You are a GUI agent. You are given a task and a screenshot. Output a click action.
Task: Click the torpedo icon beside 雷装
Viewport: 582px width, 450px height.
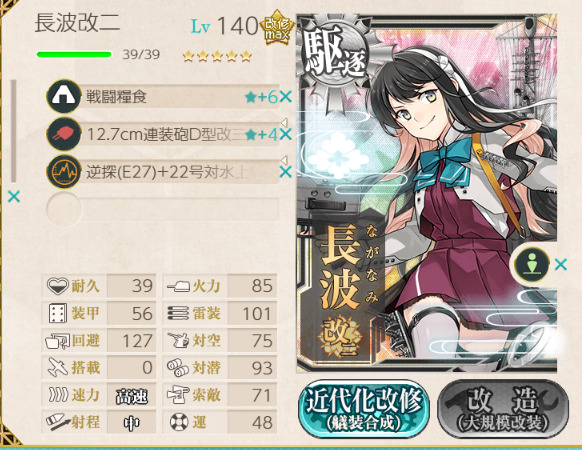pyautogui.click(x=178, y=313)
